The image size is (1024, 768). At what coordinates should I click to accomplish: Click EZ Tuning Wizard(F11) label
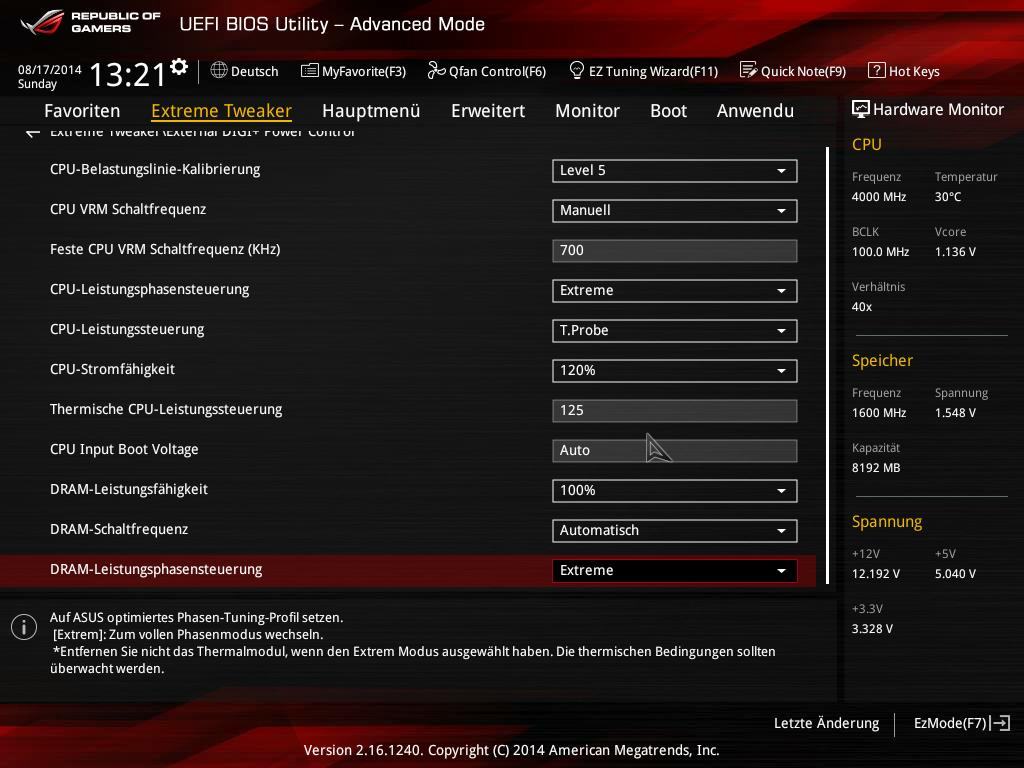point(653,71)
